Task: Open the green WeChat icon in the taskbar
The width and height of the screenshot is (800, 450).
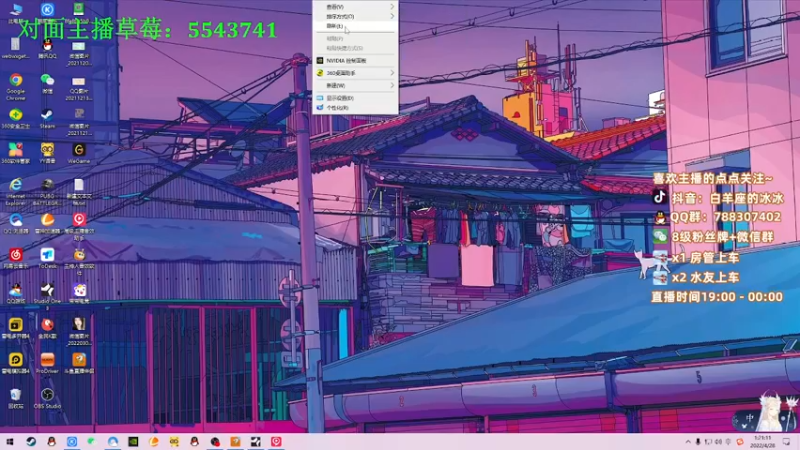Action: click(x=92, y=442)
